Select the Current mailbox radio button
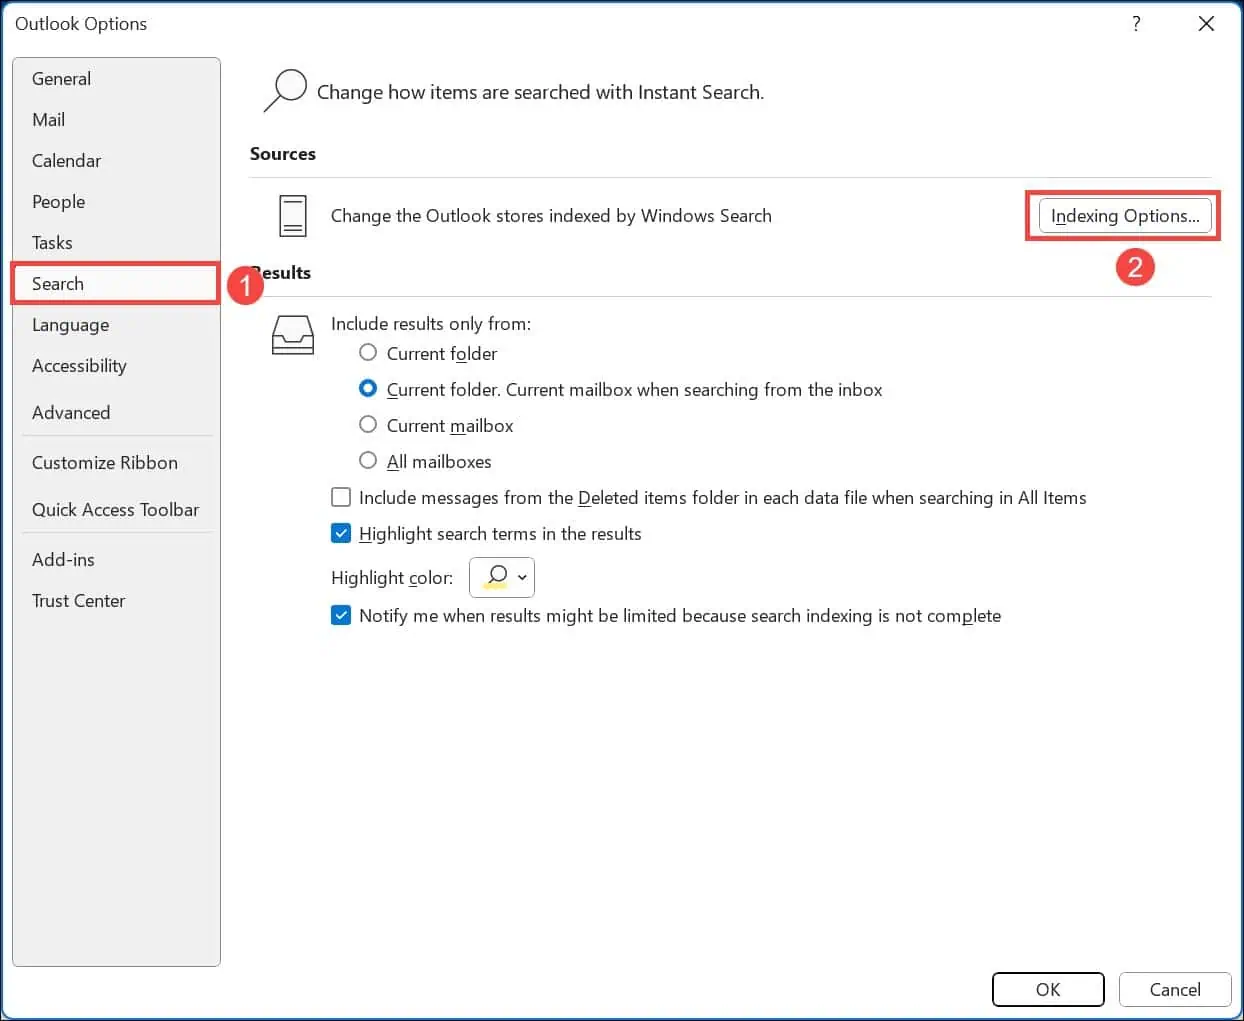This screenshot has width=1244, height=1021. pos(368,425)
